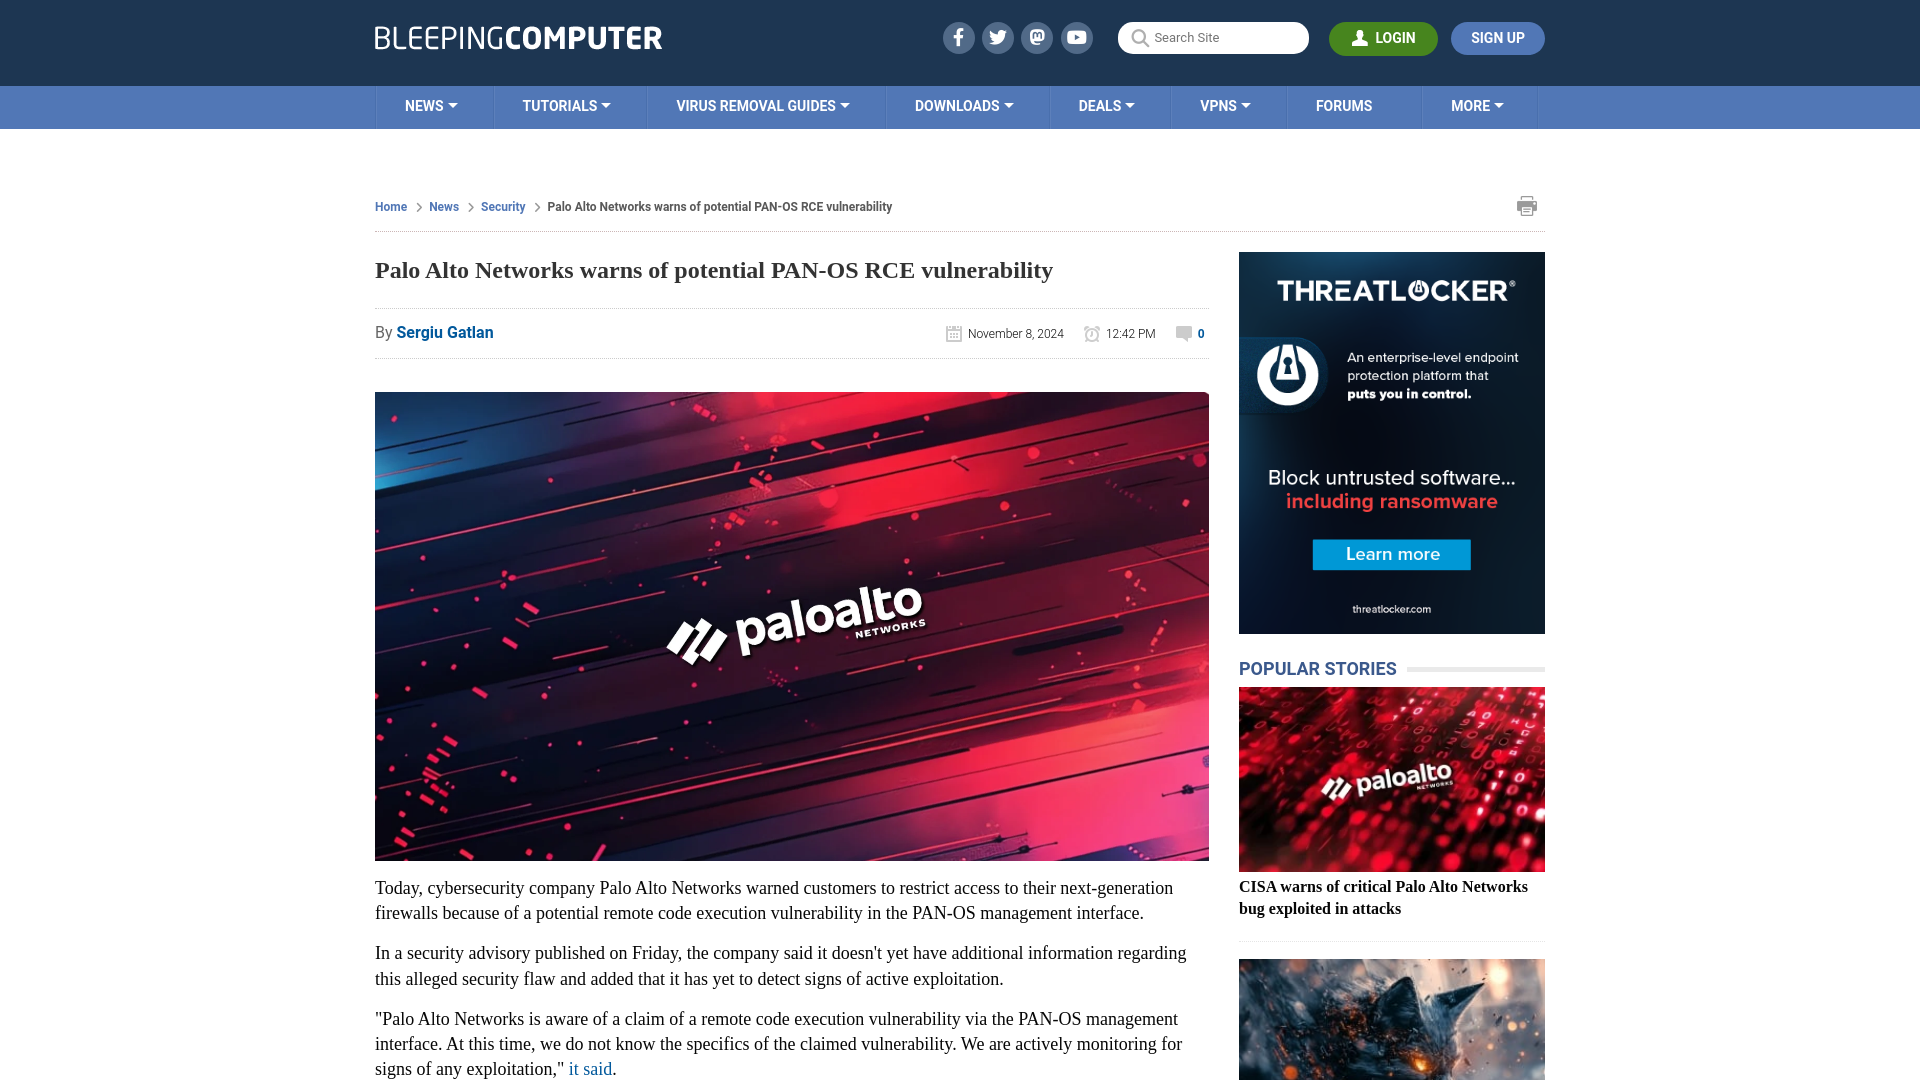Click the LOGIN button icon
The width and height of the screenshot is (1920, 1080).
coord(1361,38)
